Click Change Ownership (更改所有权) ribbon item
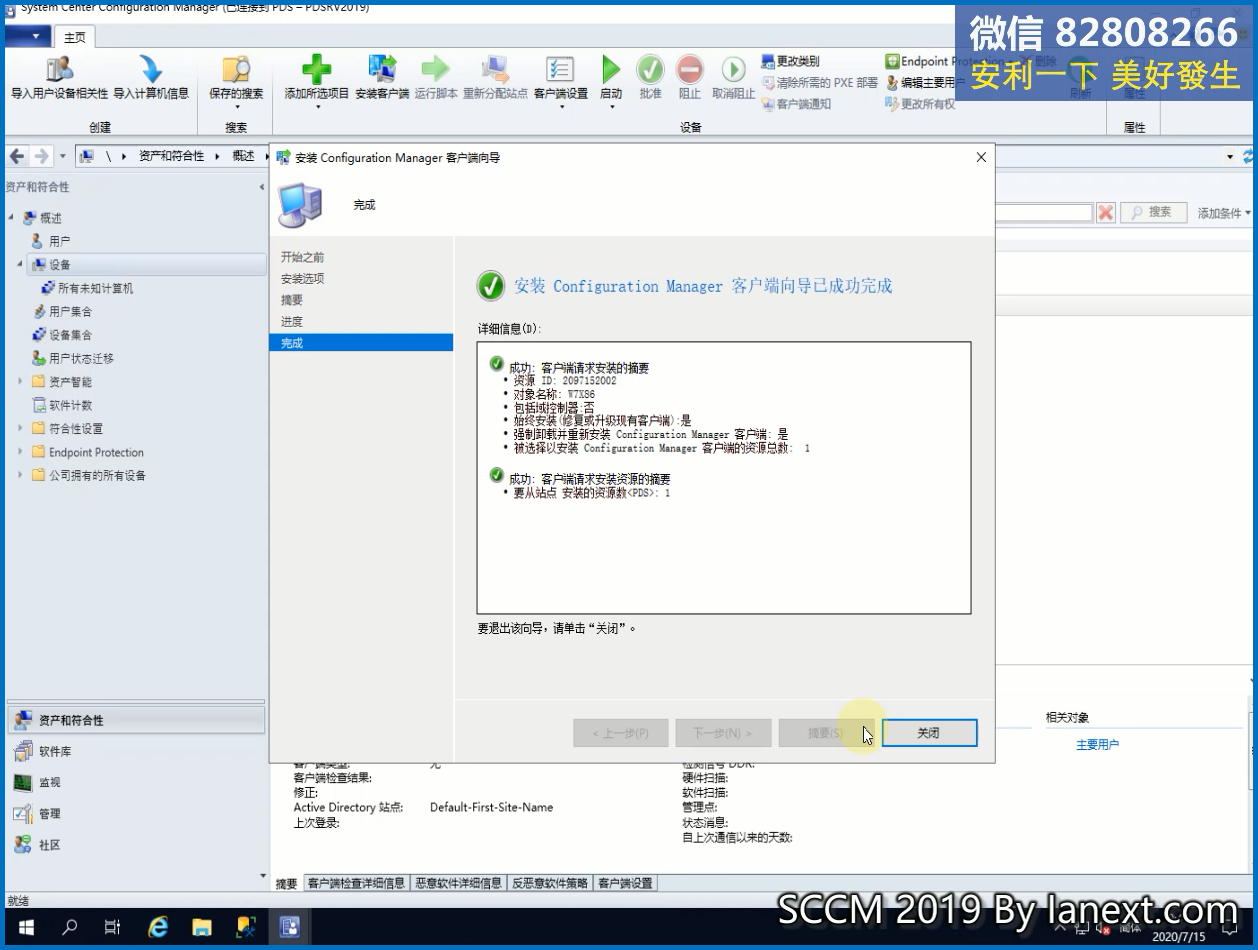This screenshot has width=1258, height=950. [920, 103]
